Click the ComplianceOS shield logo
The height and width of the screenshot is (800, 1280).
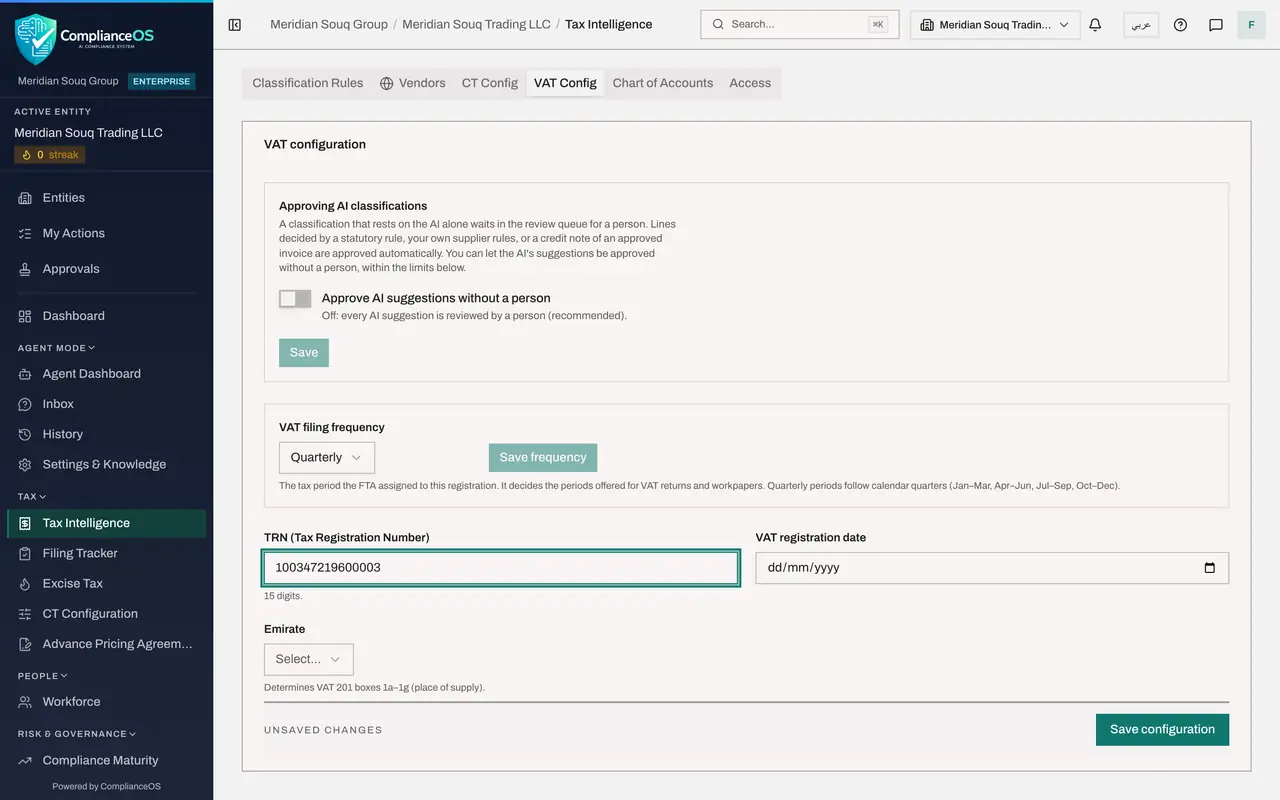(x=36, y=38)
